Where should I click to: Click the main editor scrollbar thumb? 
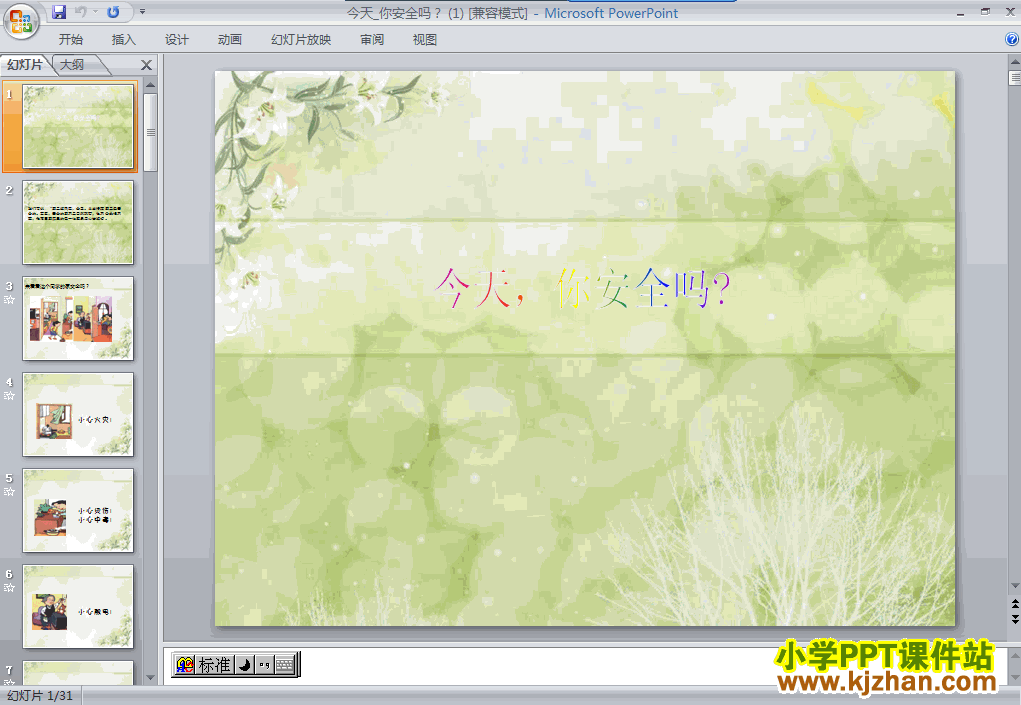[x=1014, y=78]
